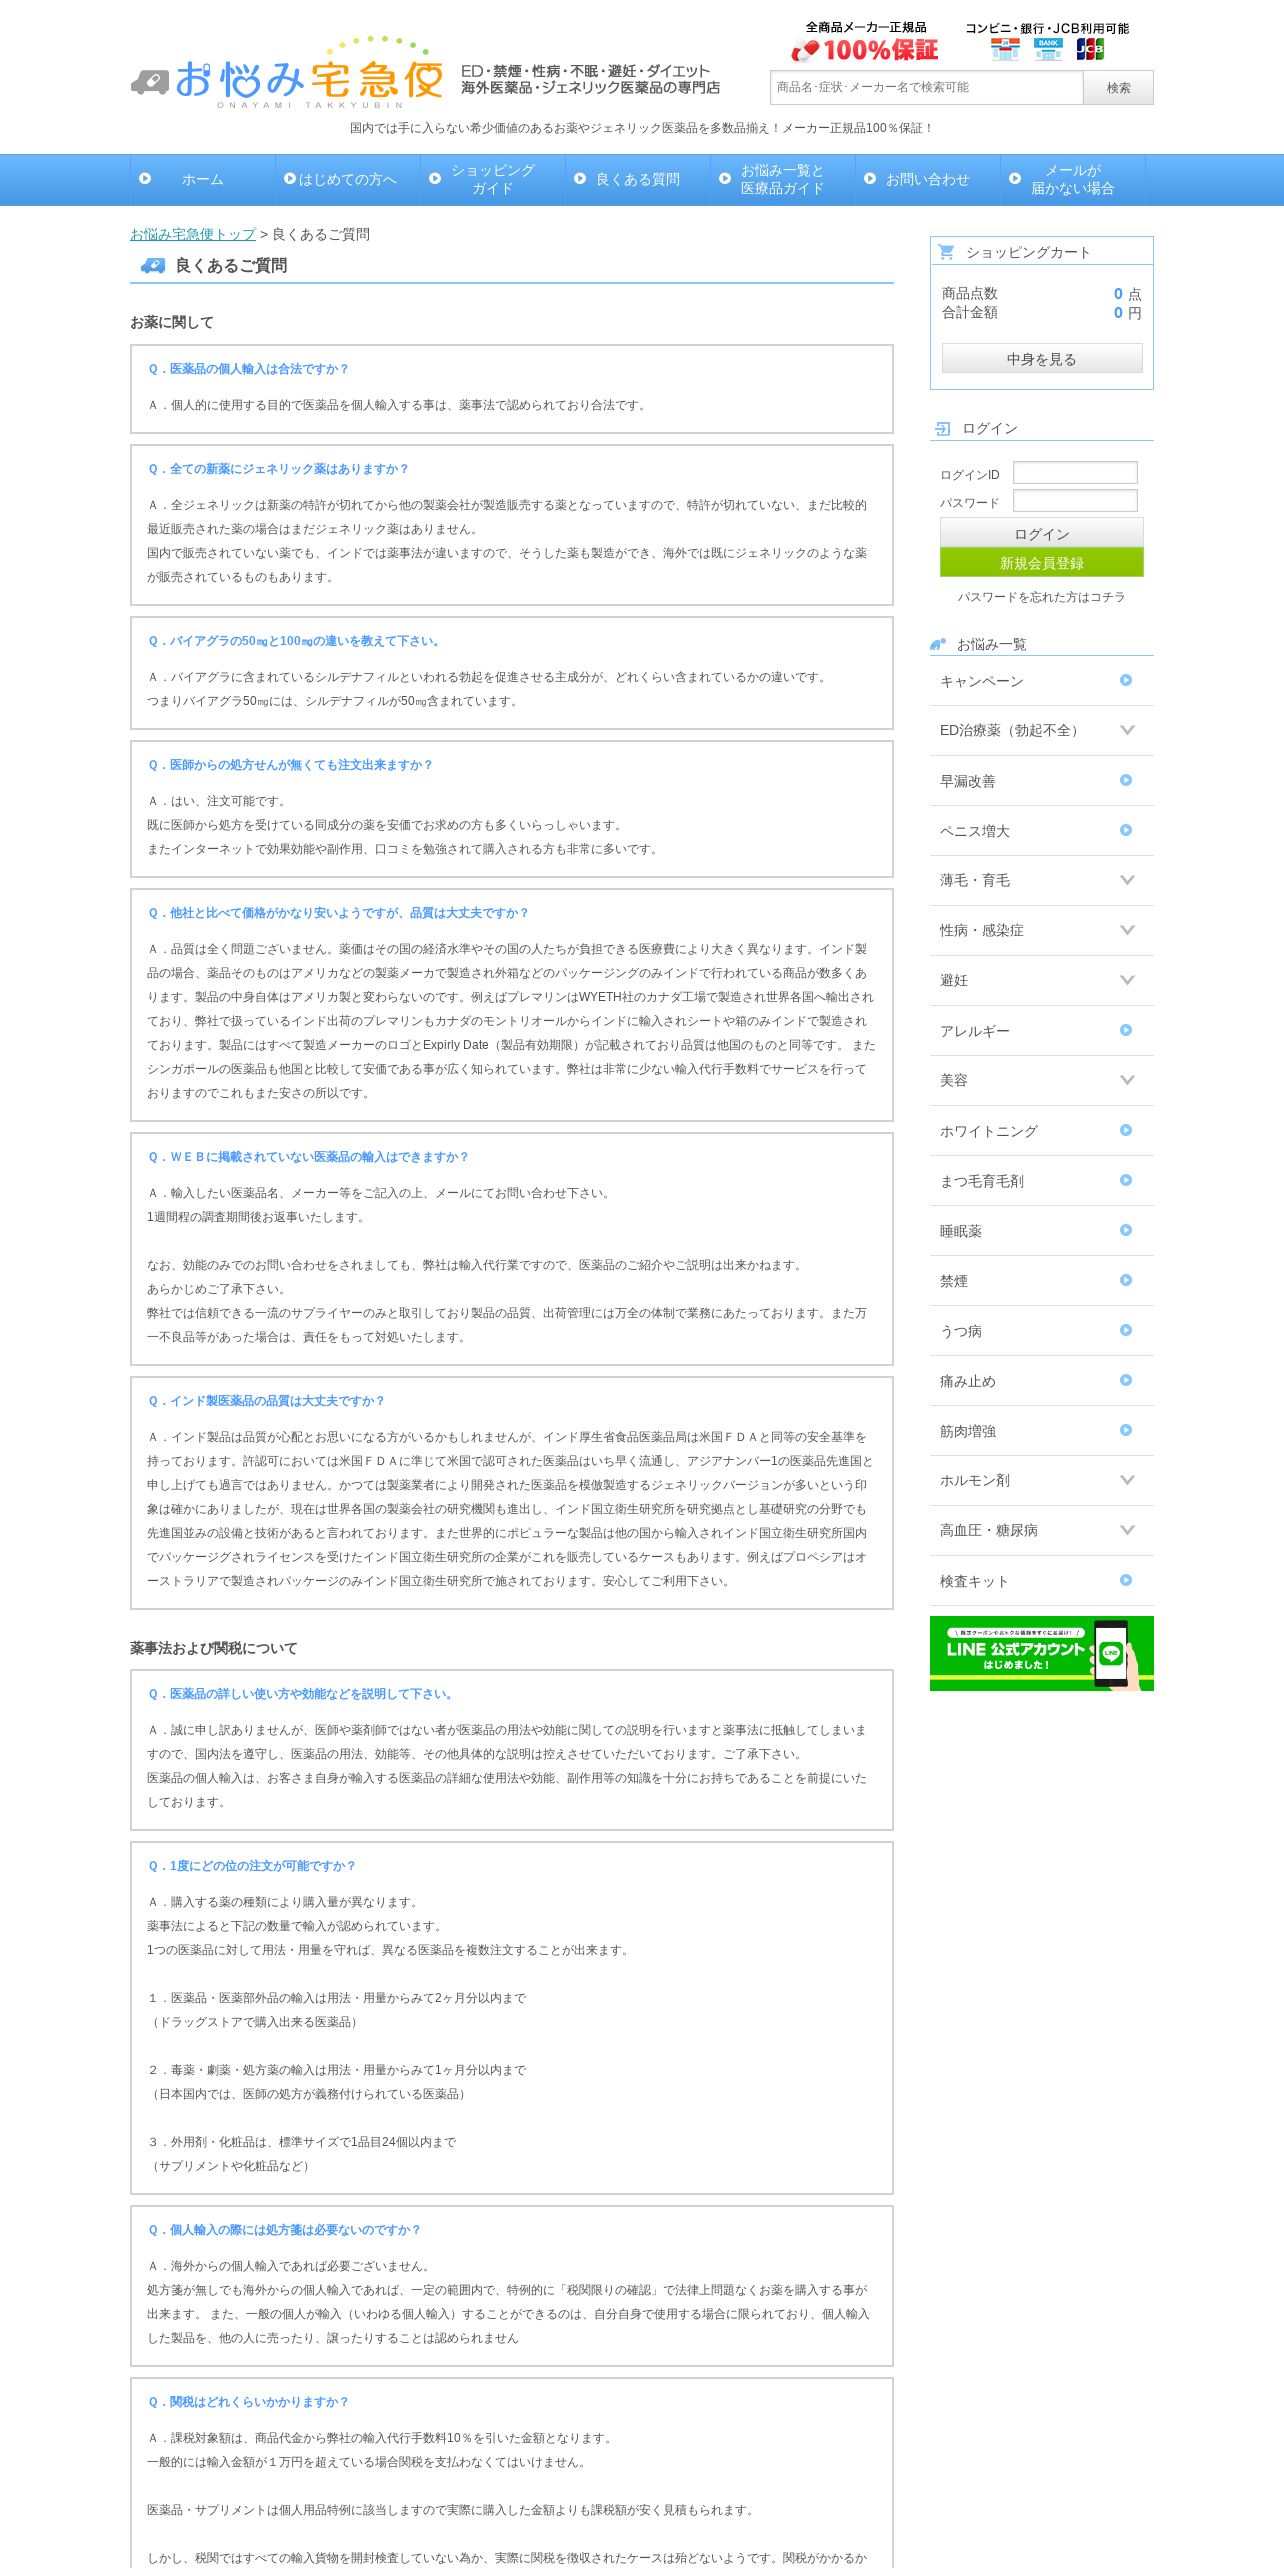
Task: Click question インド製医薬品の品質は大丈夫ですか？
Action: [266, 1401]
